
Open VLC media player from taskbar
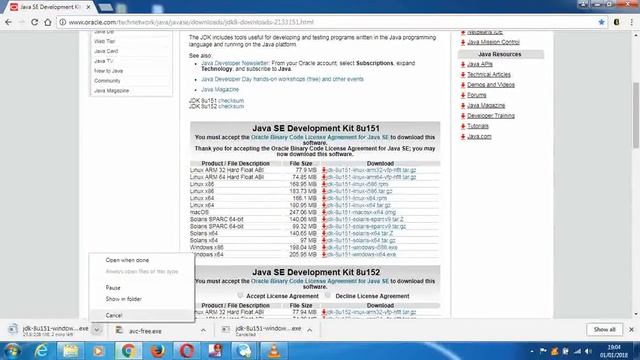273,351
